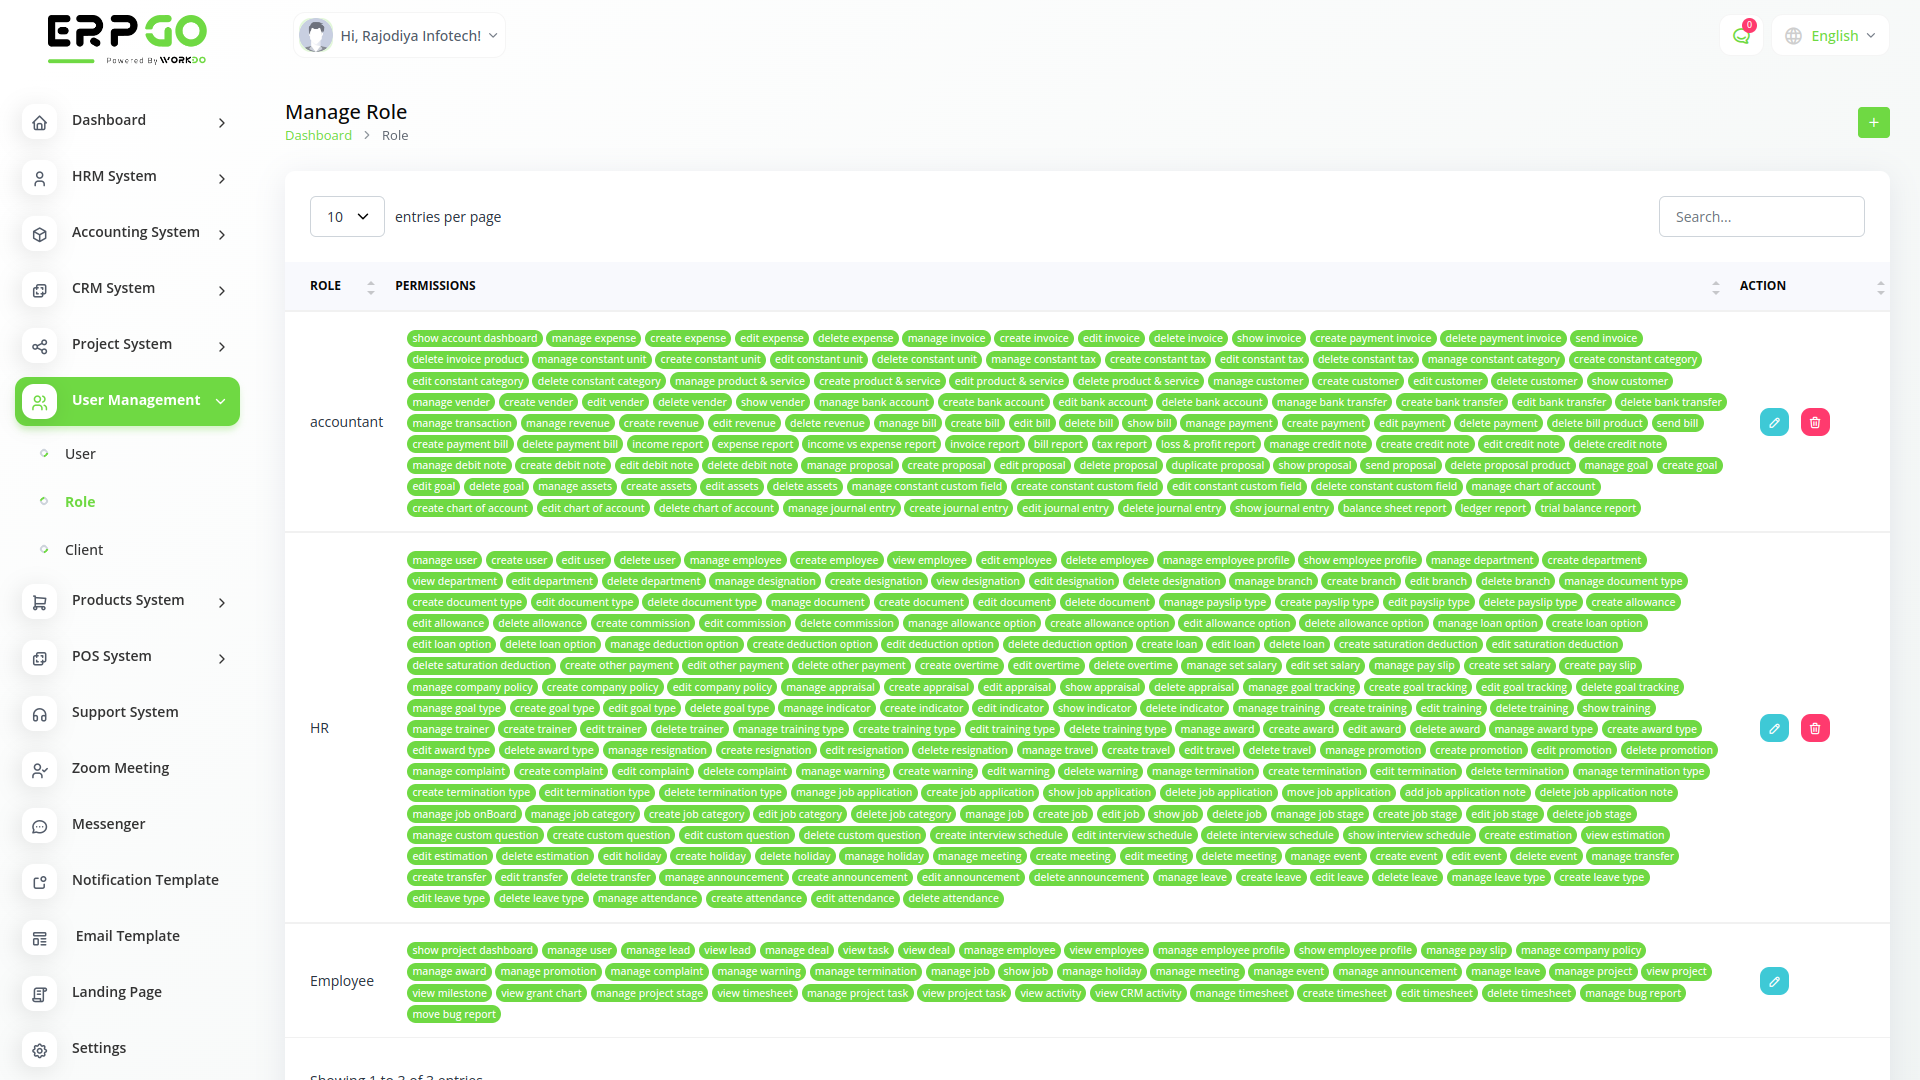Viewport: 1920px width, 1080px height.
Task: Edit the accountant role with pencil icon
Action: [1774, 422]
